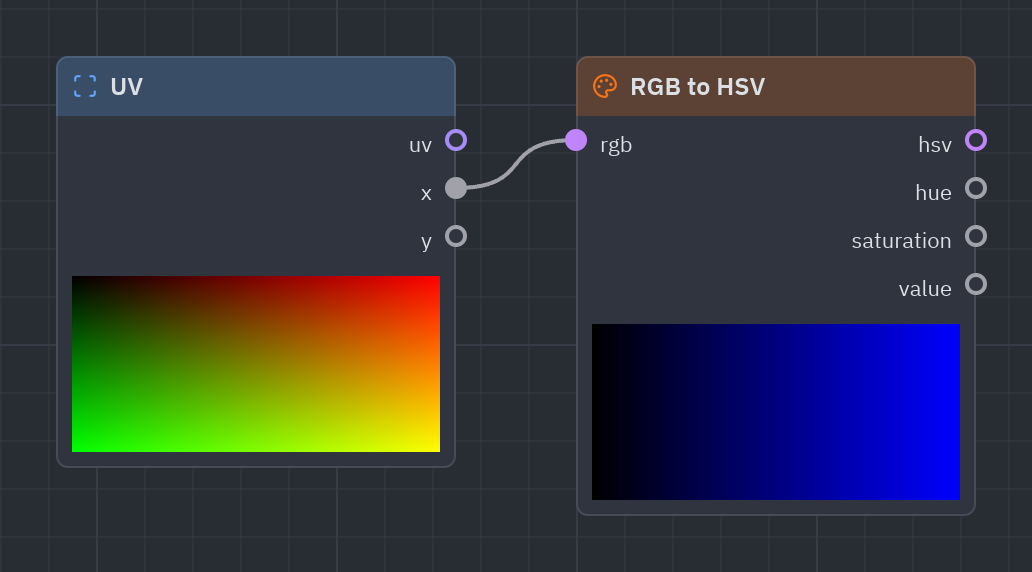
Task: Click the 'hsv' label
Action: (x=935, y=145)
